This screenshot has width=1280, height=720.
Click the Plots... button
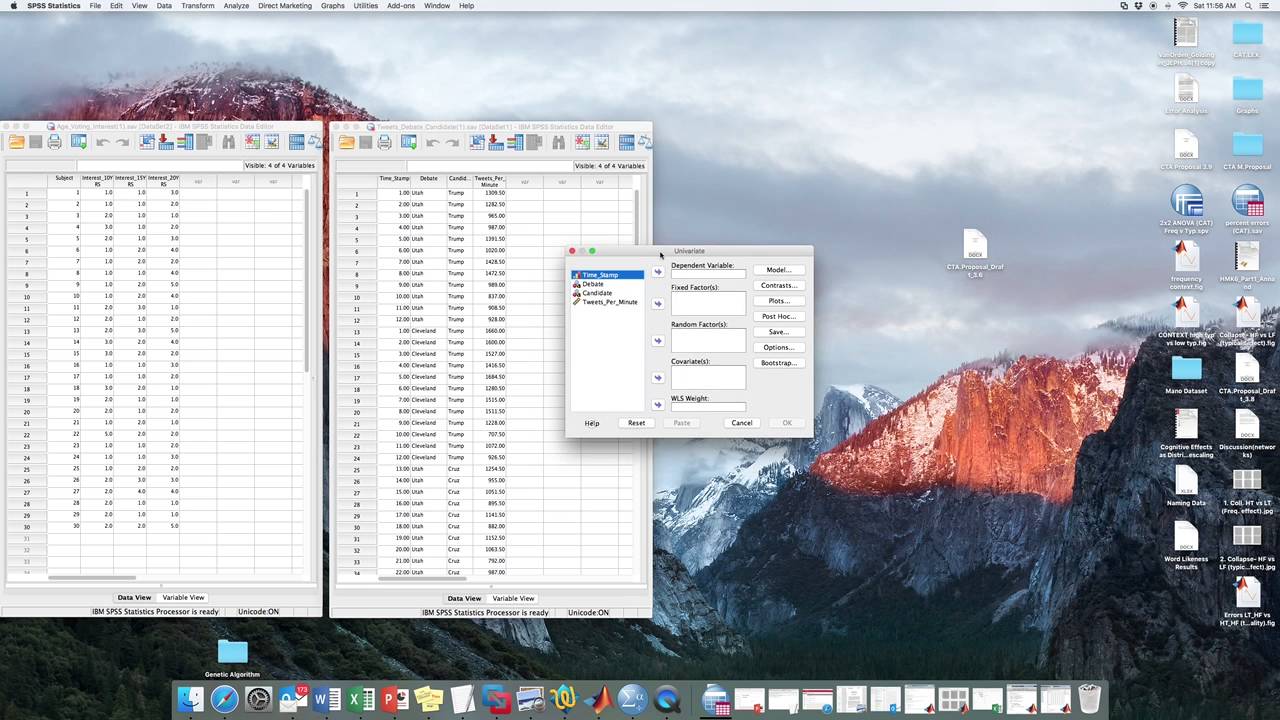(x=778, y=301)
